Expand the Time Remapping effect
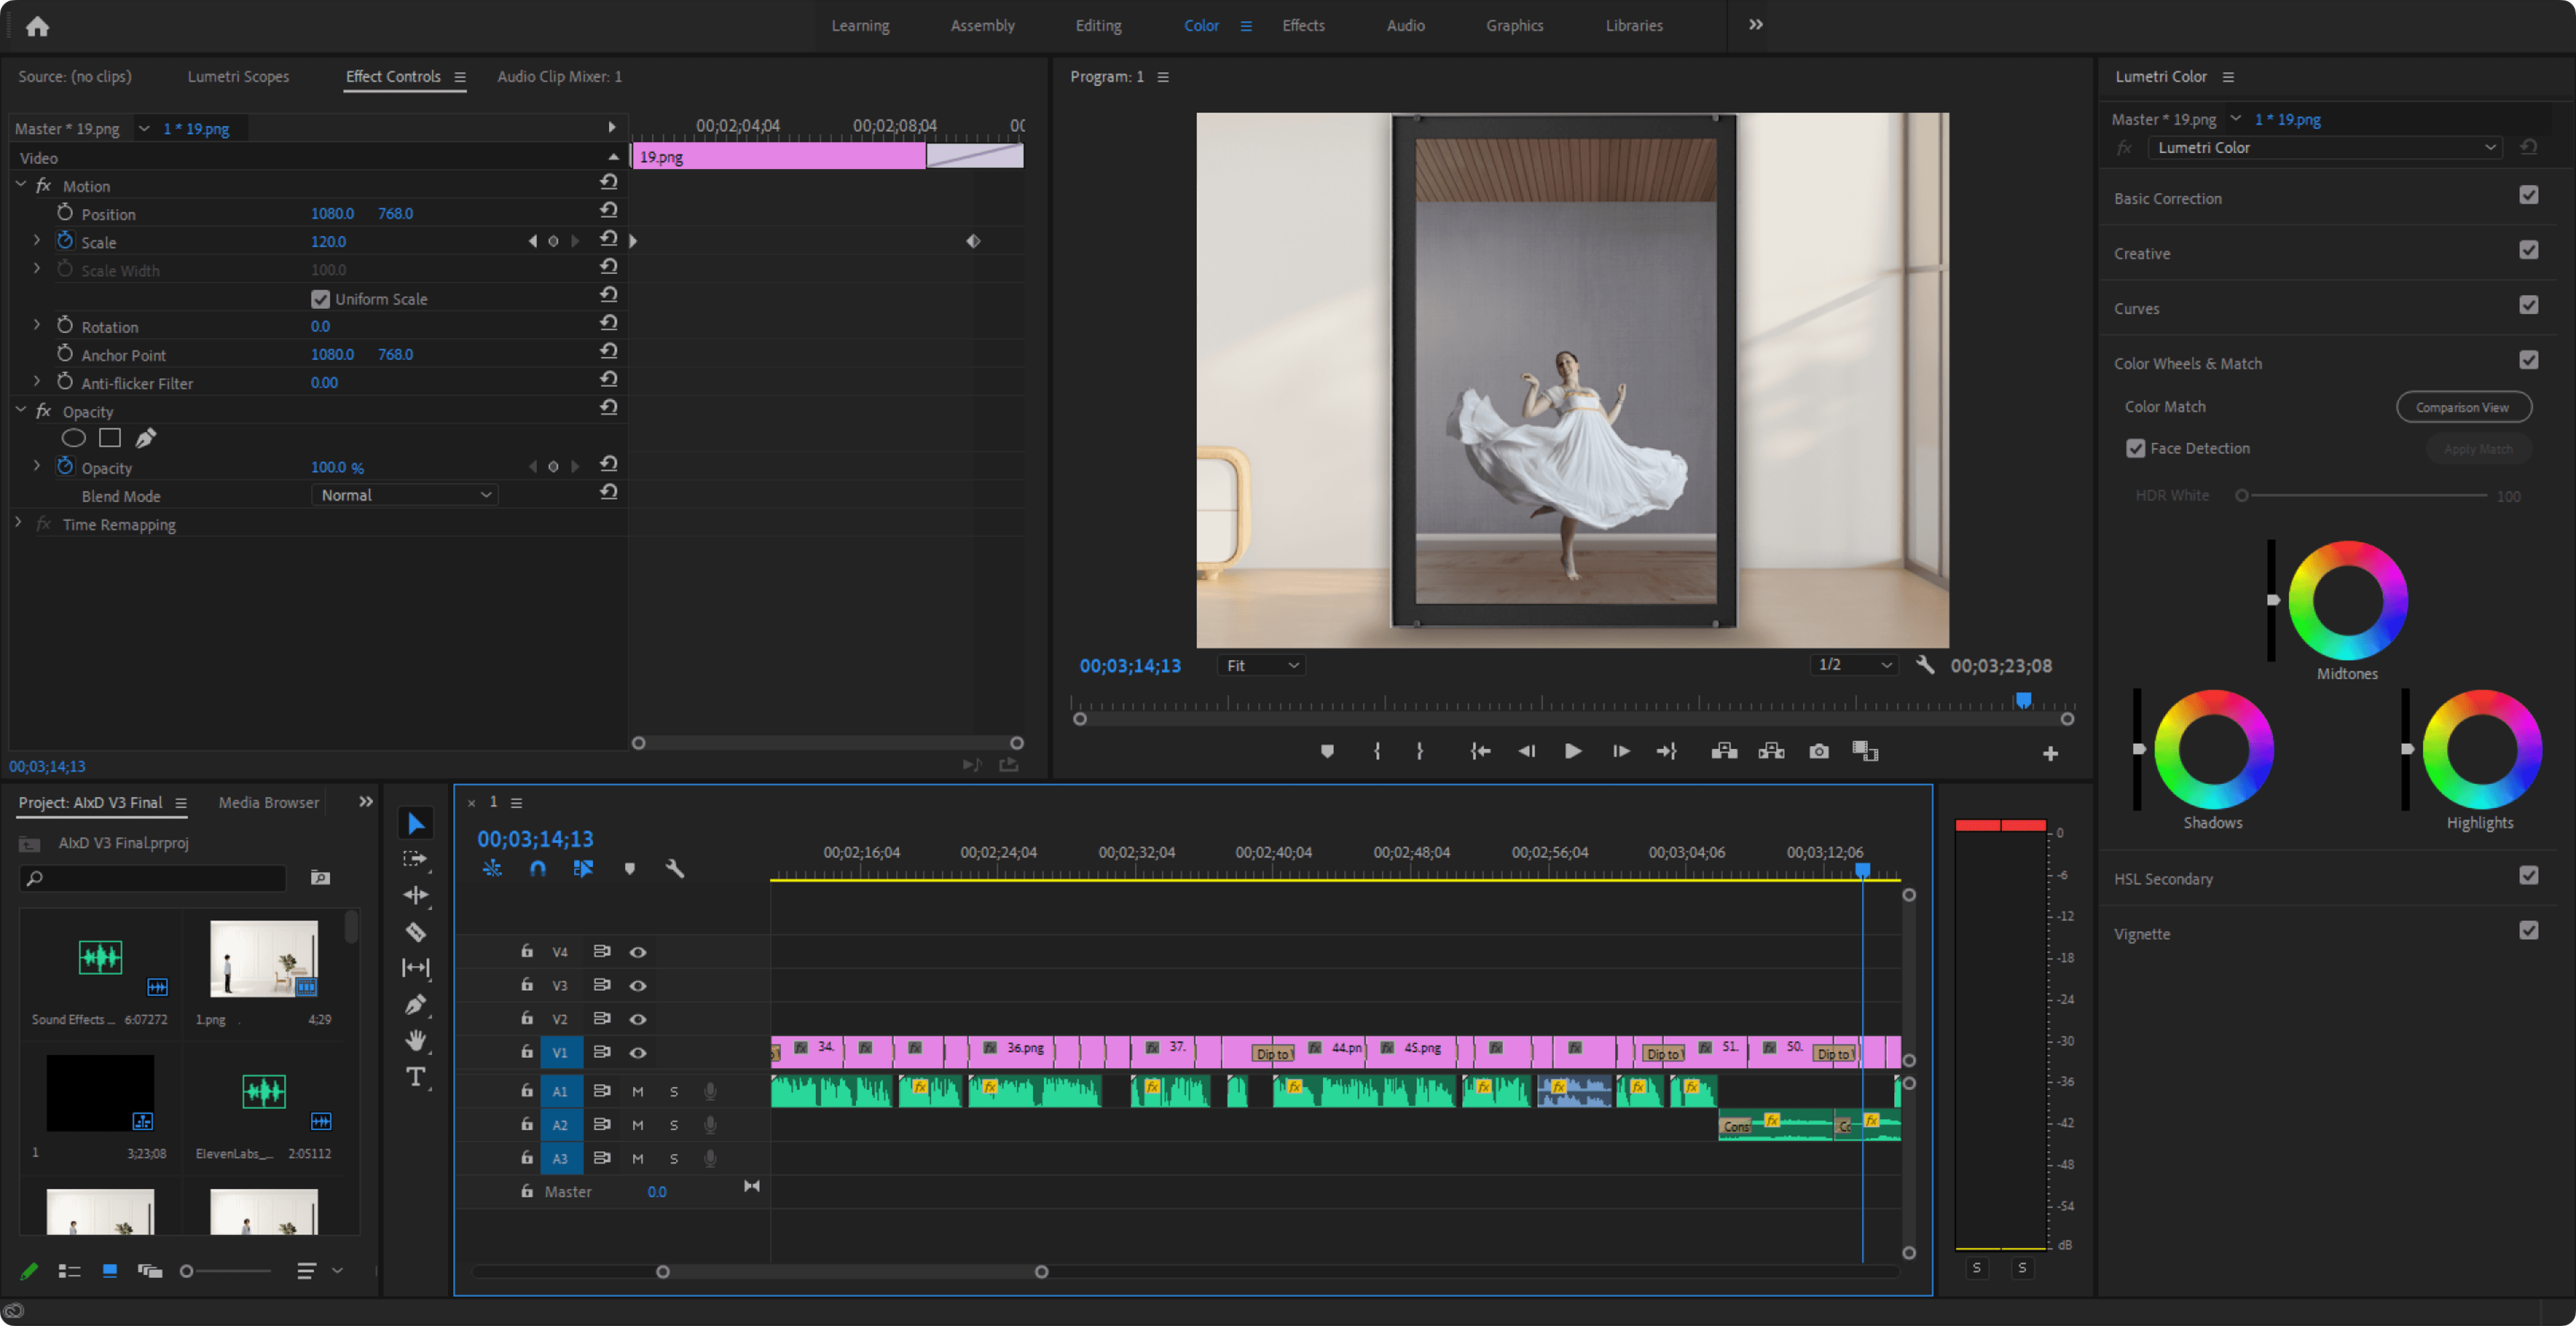Viewport: 2576px width, 1326px height. (18, 523)
